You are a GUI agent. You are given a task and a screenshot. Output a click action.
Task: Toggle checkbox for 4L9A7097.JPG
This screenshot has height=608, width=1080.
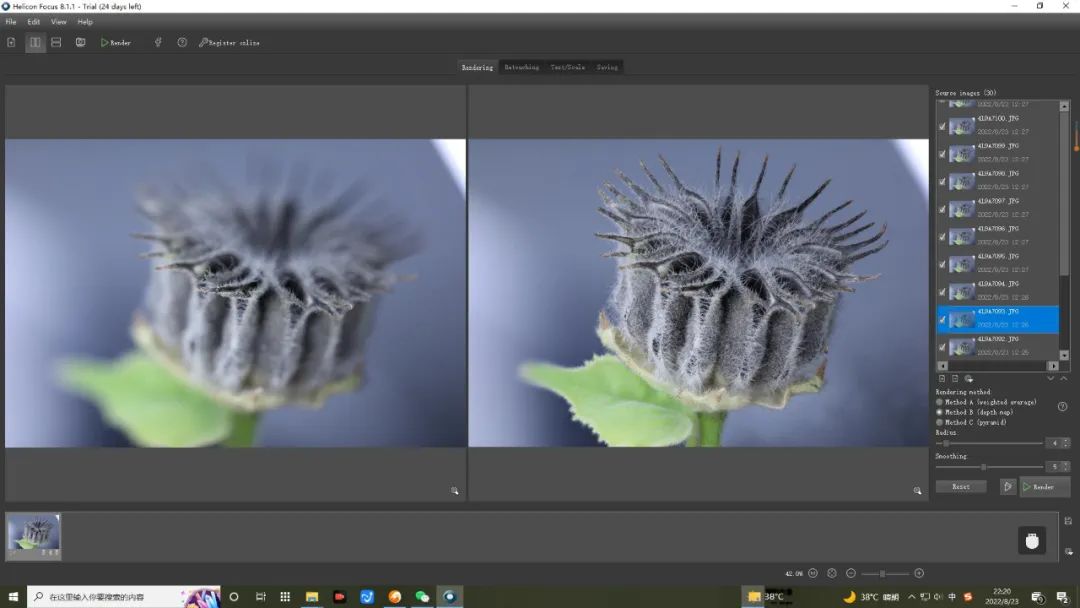942,210
